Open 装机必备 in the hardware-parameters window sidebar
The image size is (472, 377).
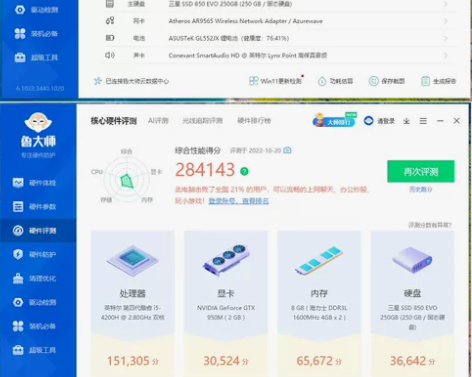click(x=37, y=33)
